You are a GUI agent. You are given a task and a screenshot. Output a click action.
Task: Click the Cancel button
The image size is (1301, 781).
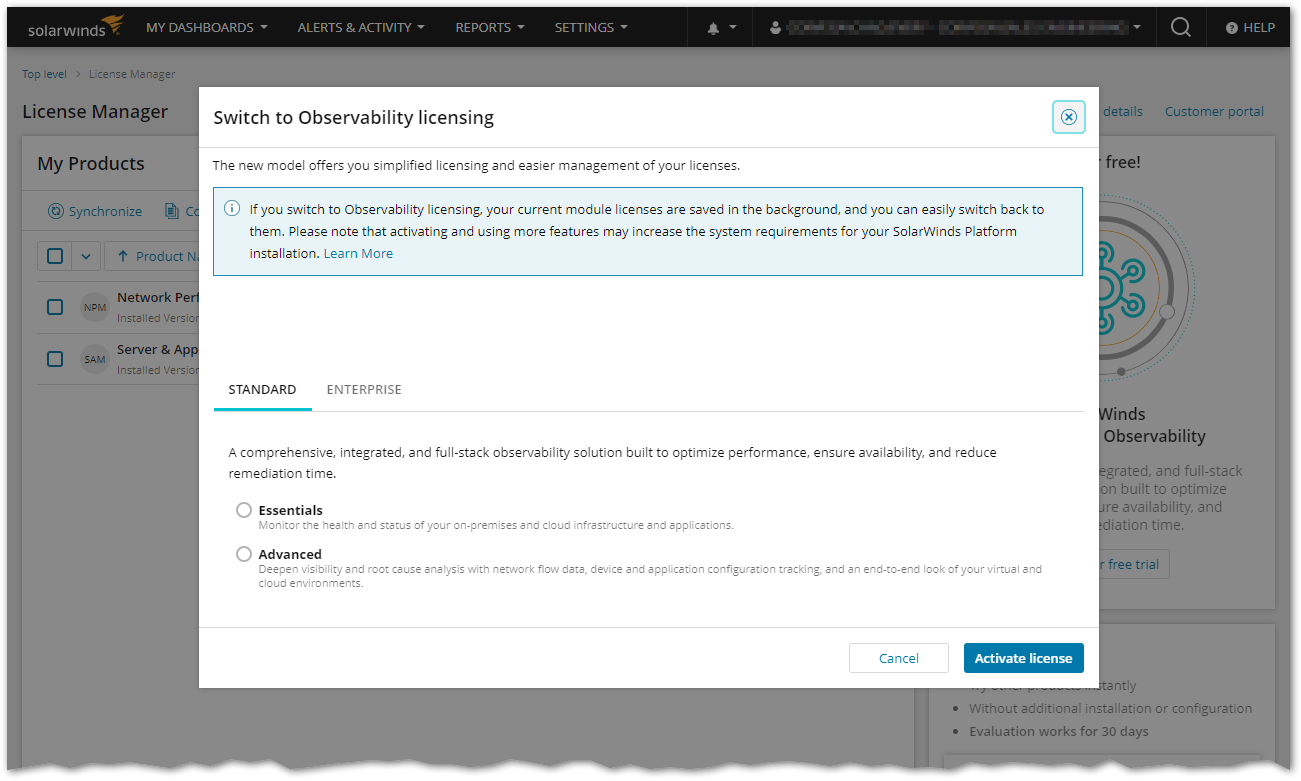[x=899, y=658]
